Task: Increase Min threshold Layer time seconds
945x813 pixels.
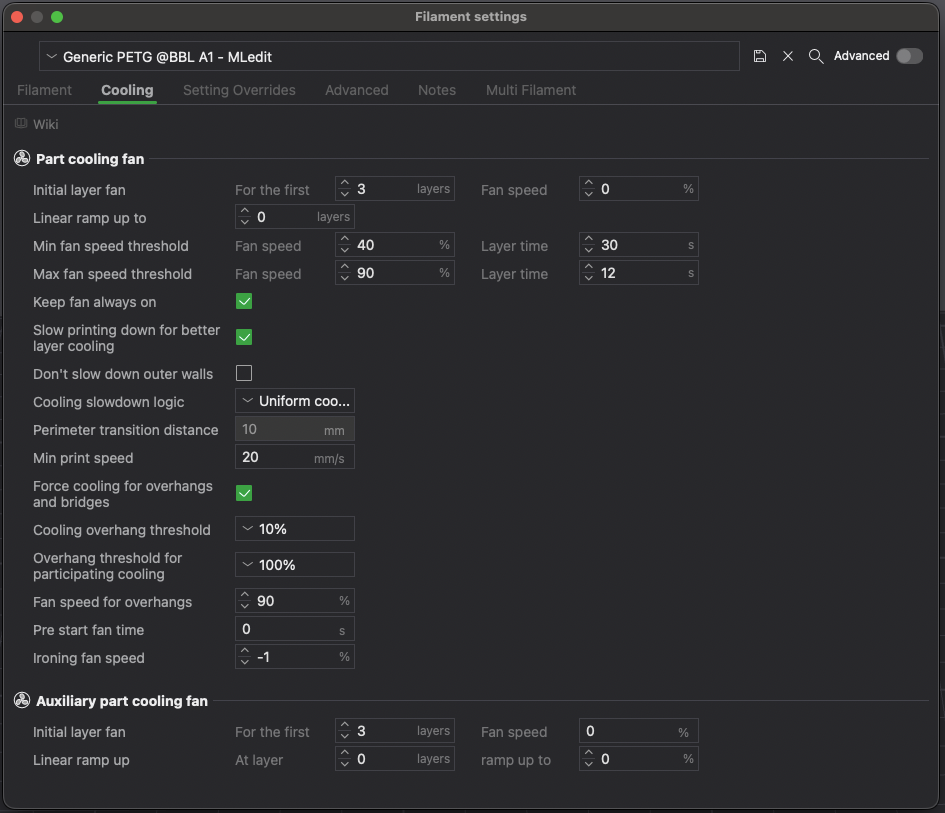Action: 589,239
